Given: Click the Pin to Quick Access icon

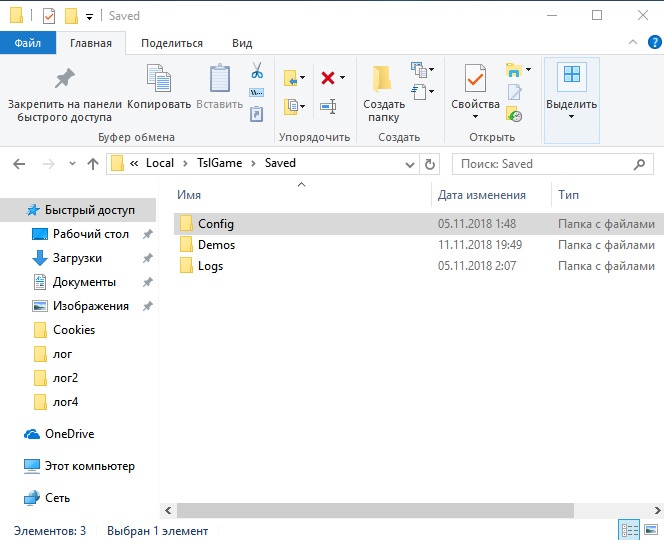Looking at the screenshot, I should click(x=64, y=79).
